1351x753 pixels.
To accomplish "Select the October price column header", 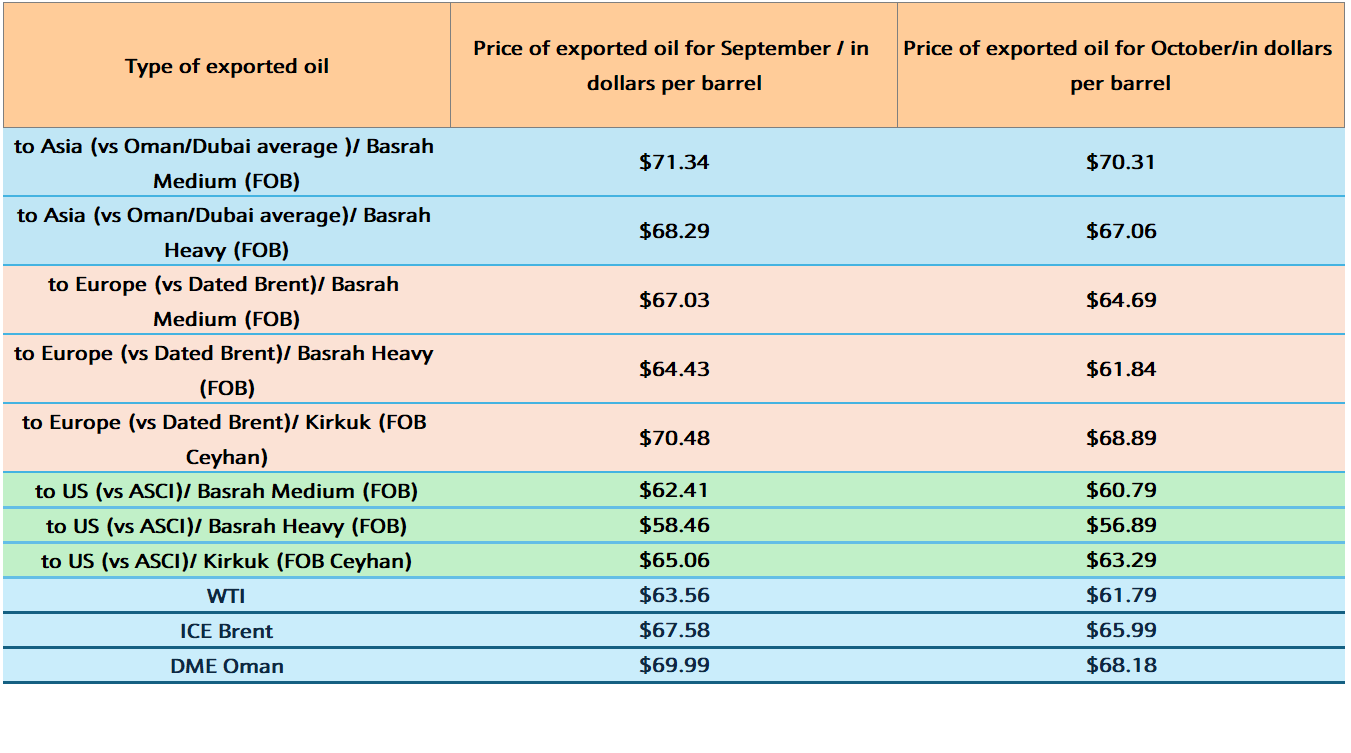I will coord(1119,66).
